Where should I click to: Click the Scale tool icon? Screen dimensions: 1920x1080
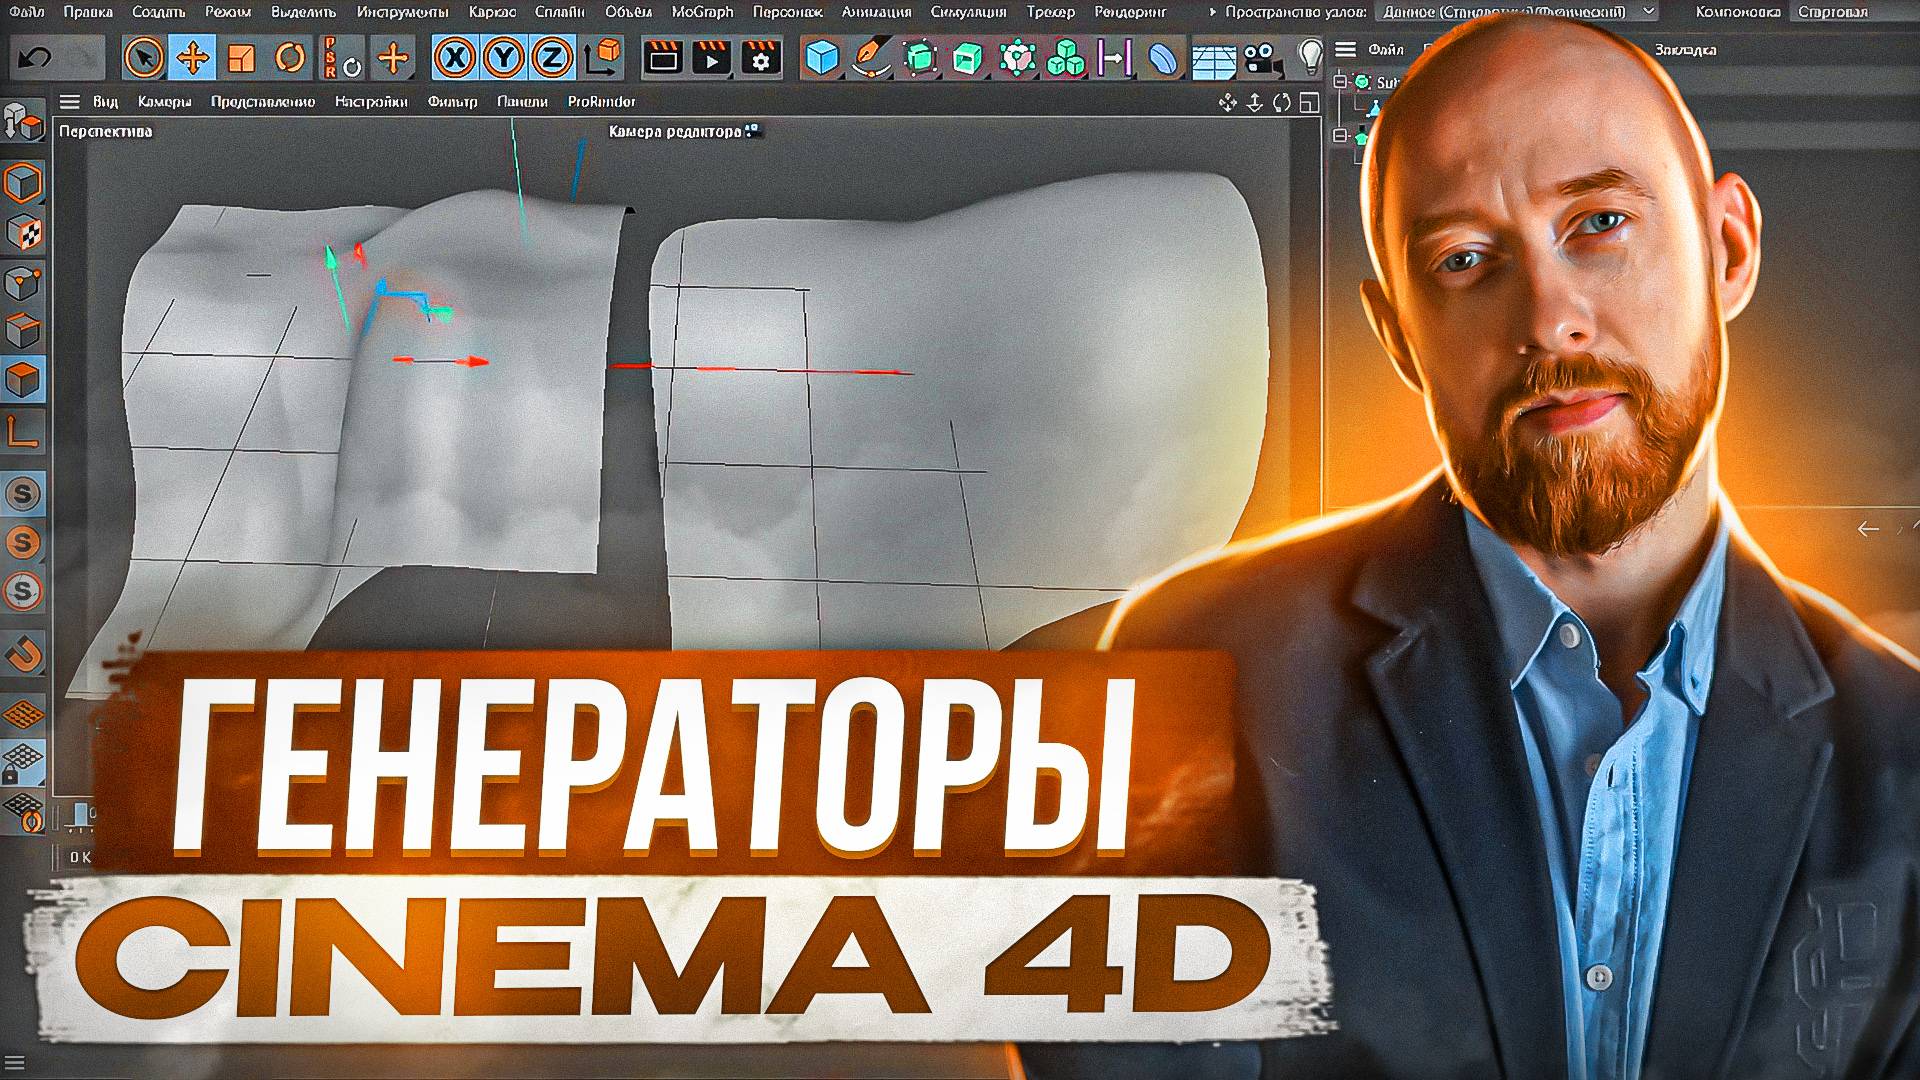tap(241, 58)
